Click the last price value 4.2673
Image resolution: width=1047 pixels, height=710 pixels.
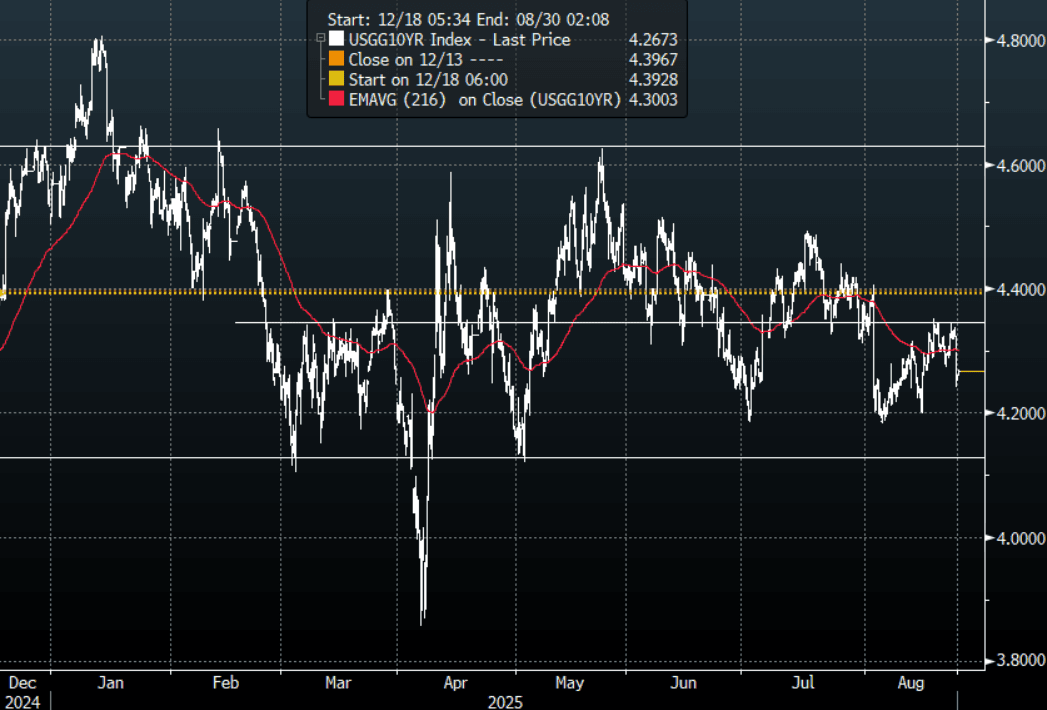tap(653, 40)
